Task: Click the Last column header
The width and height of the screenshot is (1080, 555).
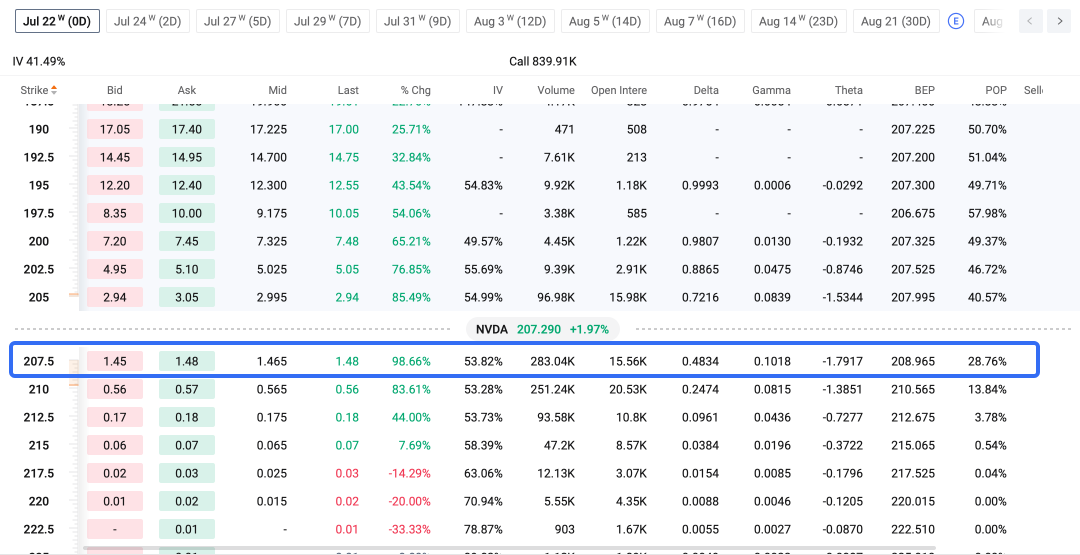Action: (x=348, y=90)
